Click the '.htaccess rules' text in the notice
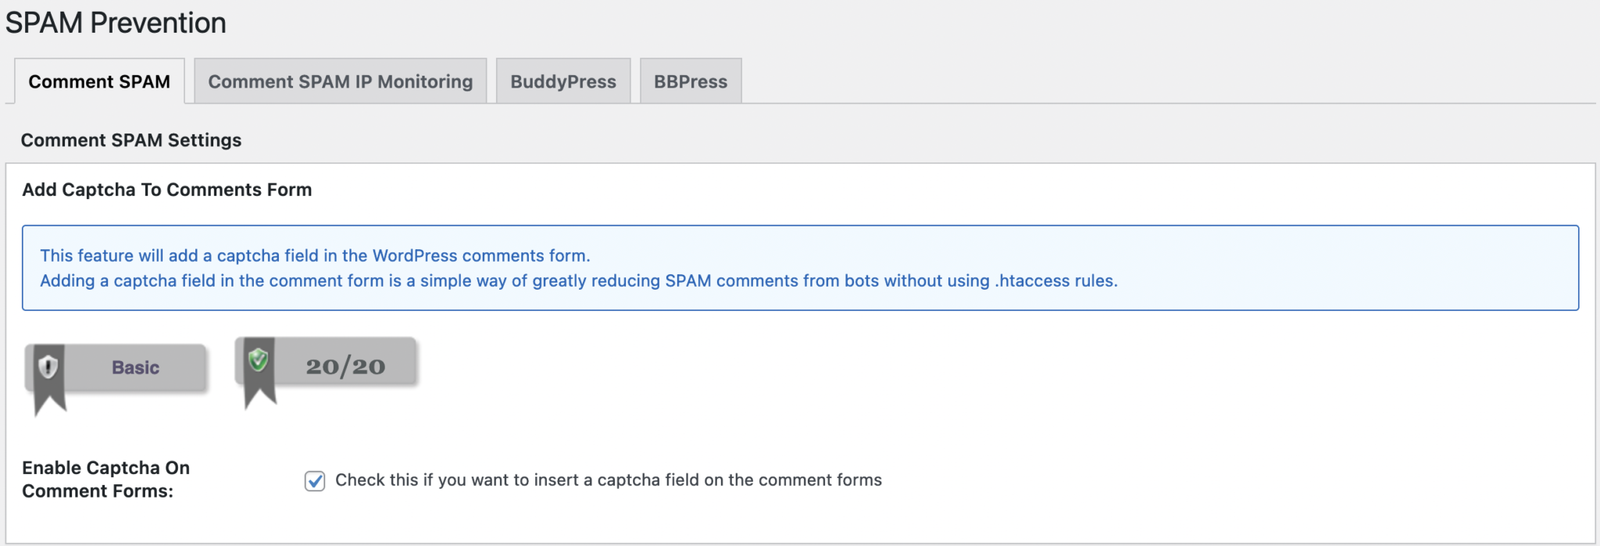The width and height of the screenshot is (1600, 546). [x=1056, y=281]
